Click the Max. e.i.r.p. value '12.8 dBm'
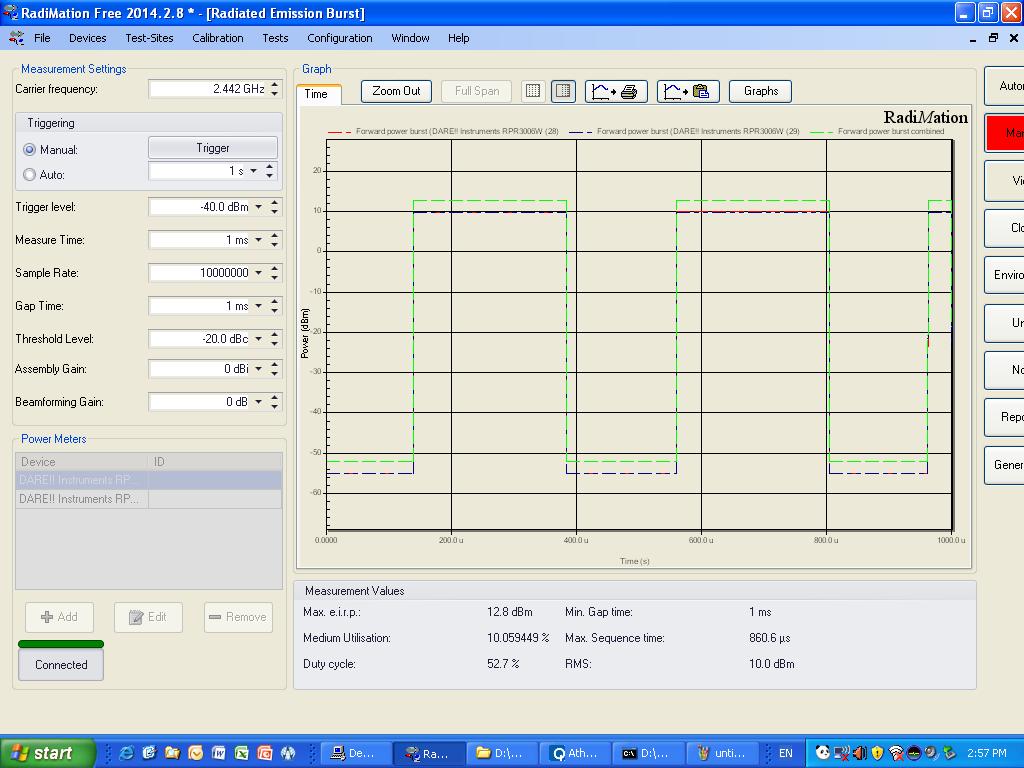Viewport: 1024px width, 768px height. [509, 612]
